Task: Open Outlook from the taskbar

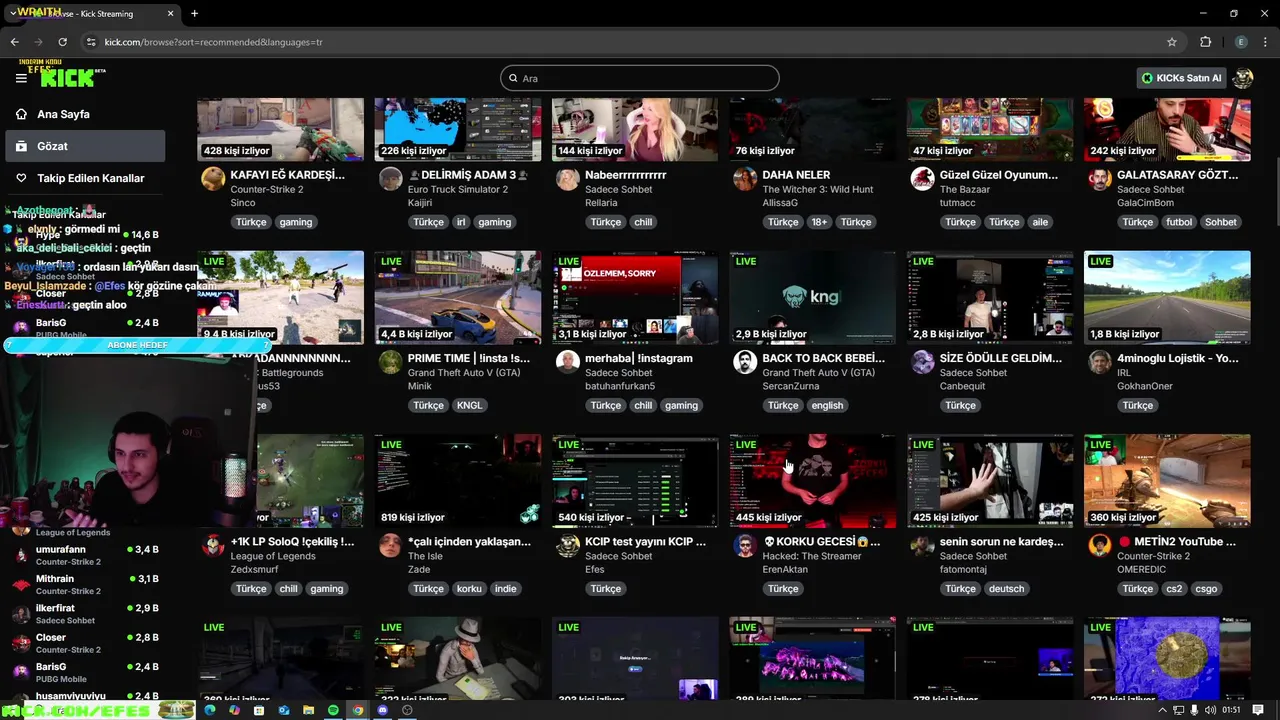Action: pyautogui.click(x=284, y=710)
